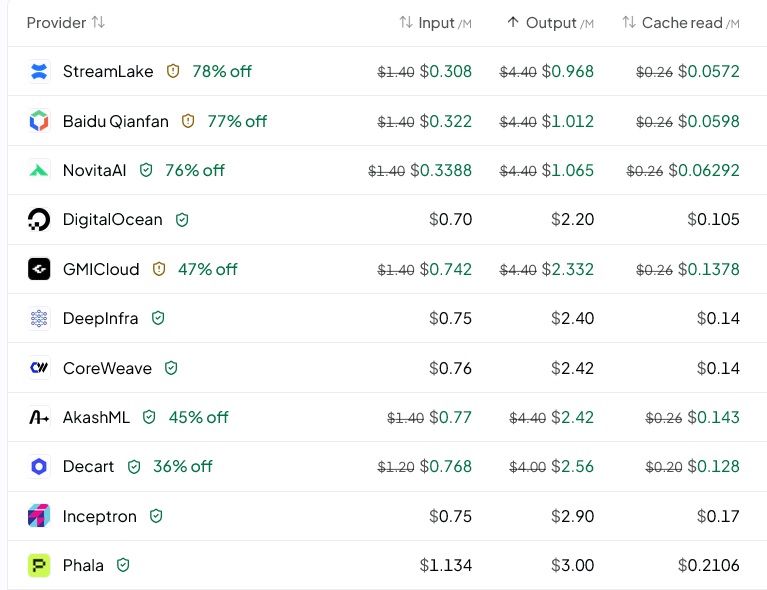Viewport: 767px width, 590px height.
Task: Click the NovitaAI green logo icon
Action: (39, 170)
